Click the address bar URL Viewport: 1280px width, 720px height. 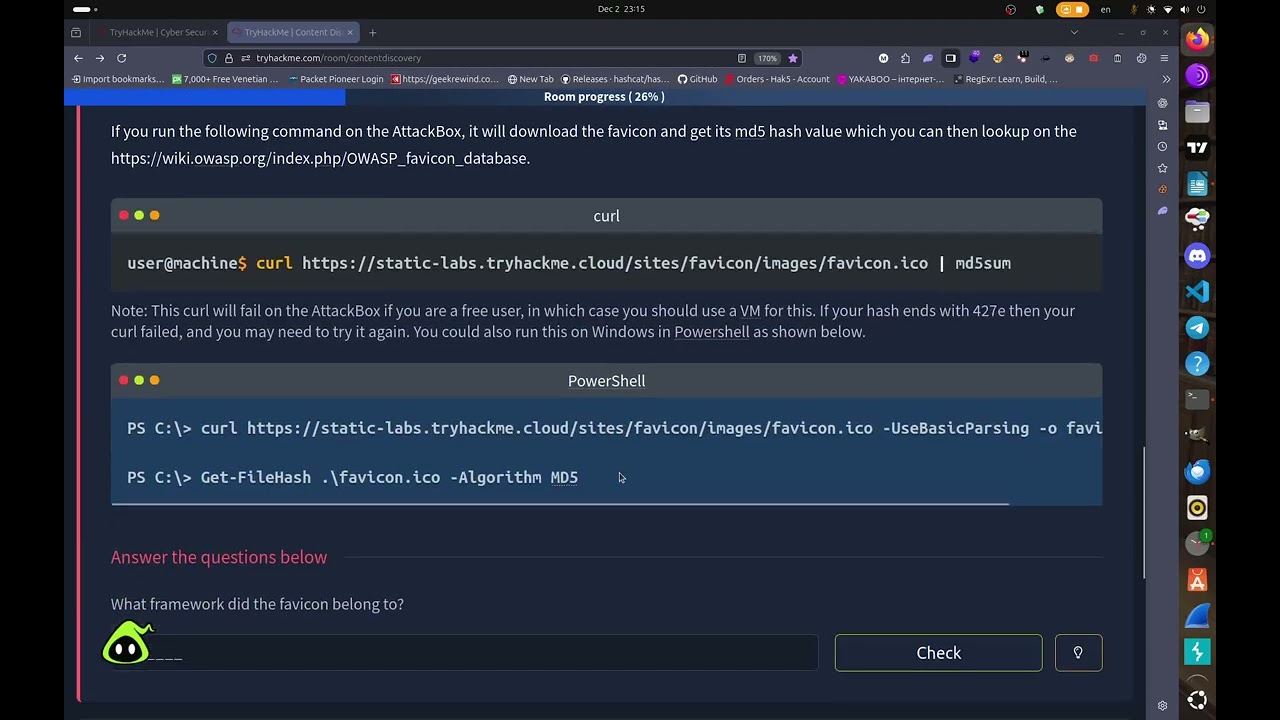338,58
